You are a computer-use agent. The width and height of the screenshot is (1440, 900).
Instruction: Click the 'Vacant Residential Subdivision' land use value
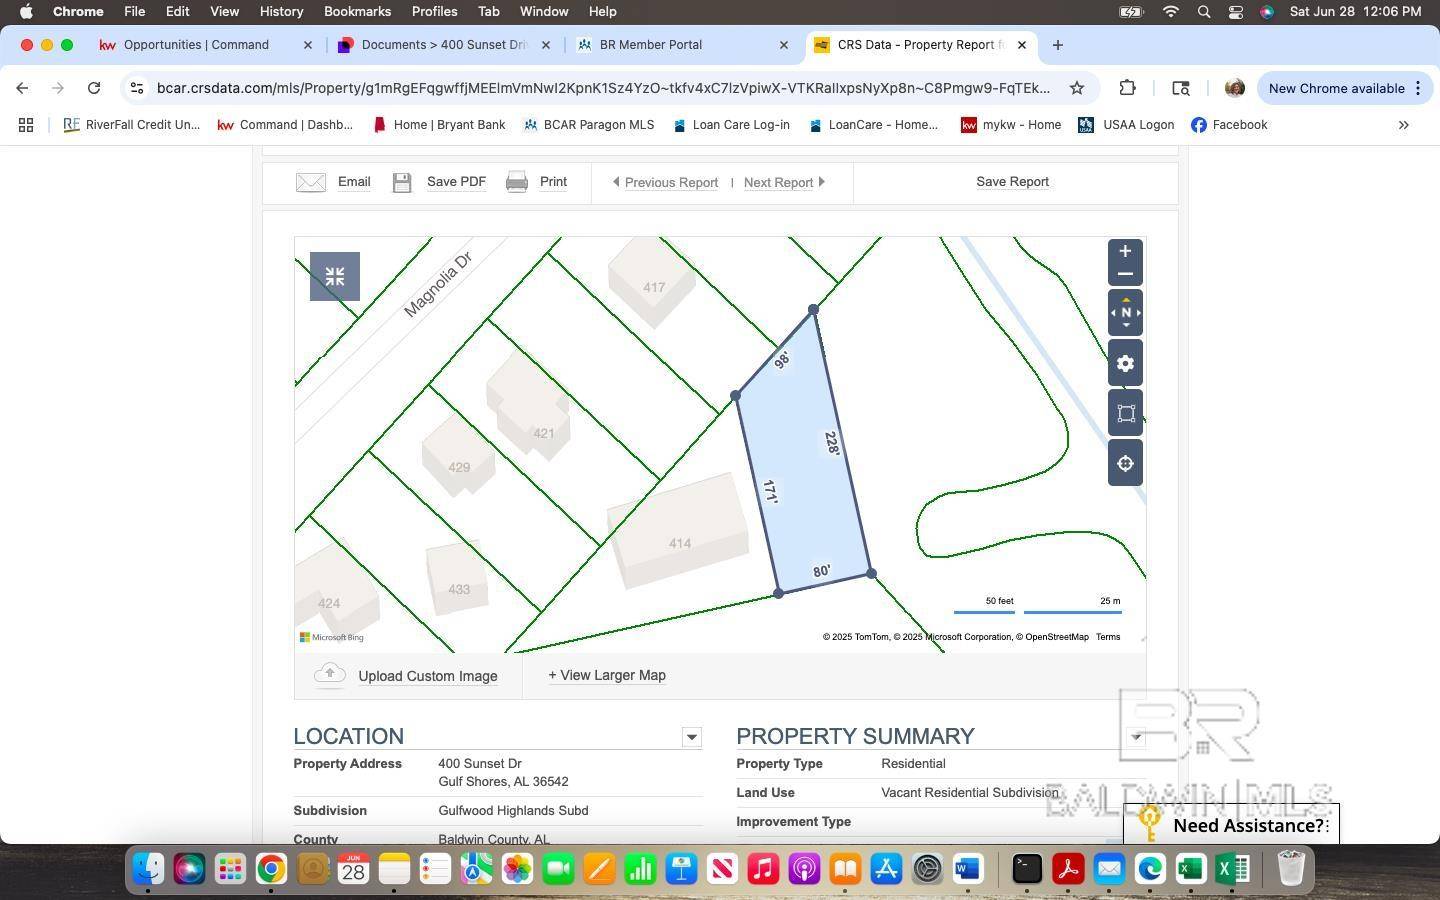[970, 793]
